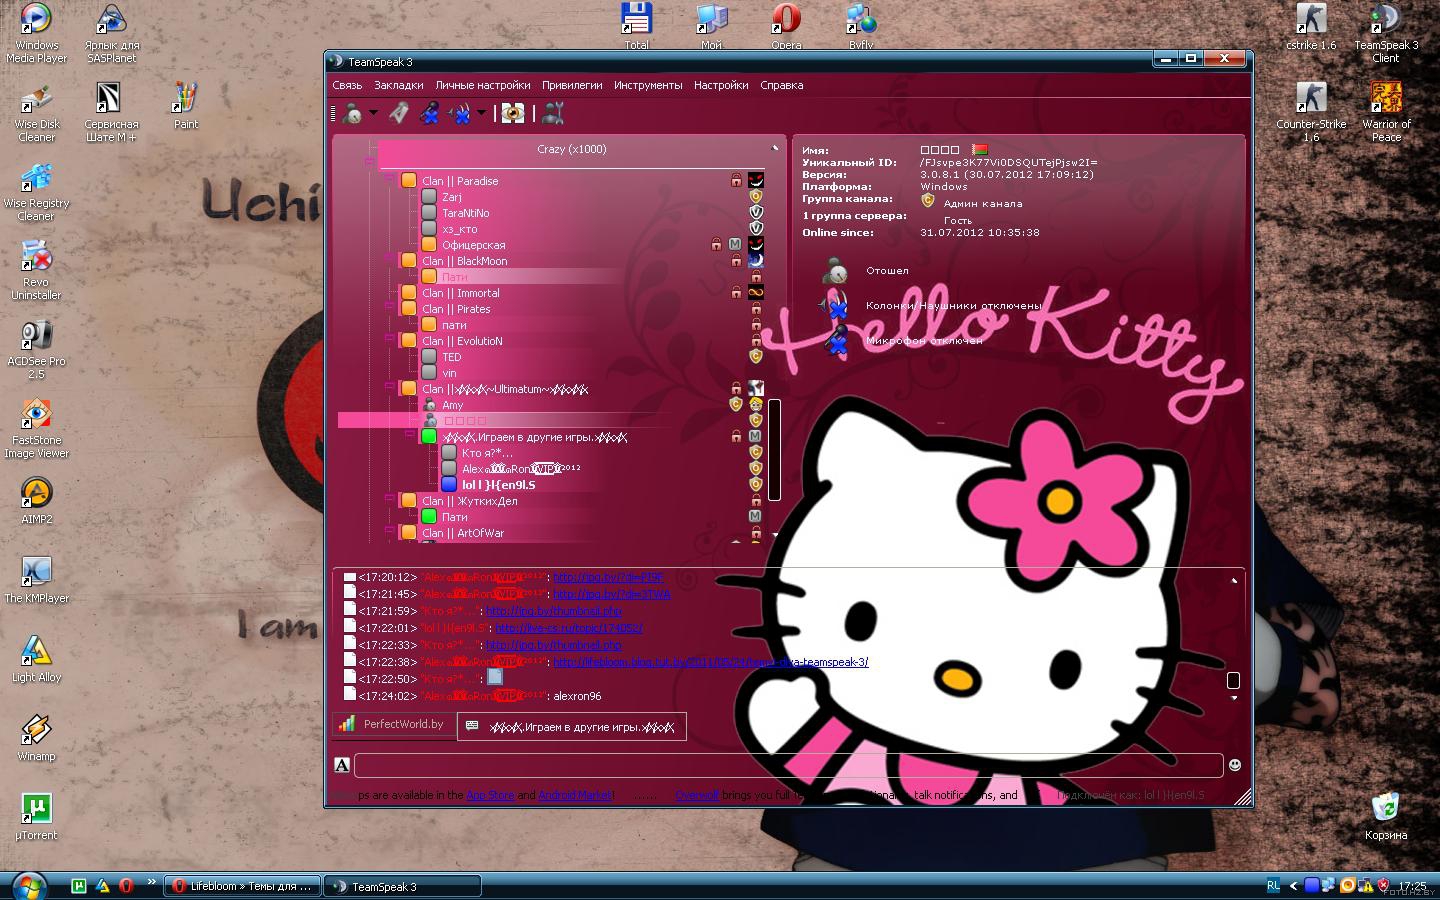
Task: Click the channel admin badge in info panel
Action: (x=928, y=201)
